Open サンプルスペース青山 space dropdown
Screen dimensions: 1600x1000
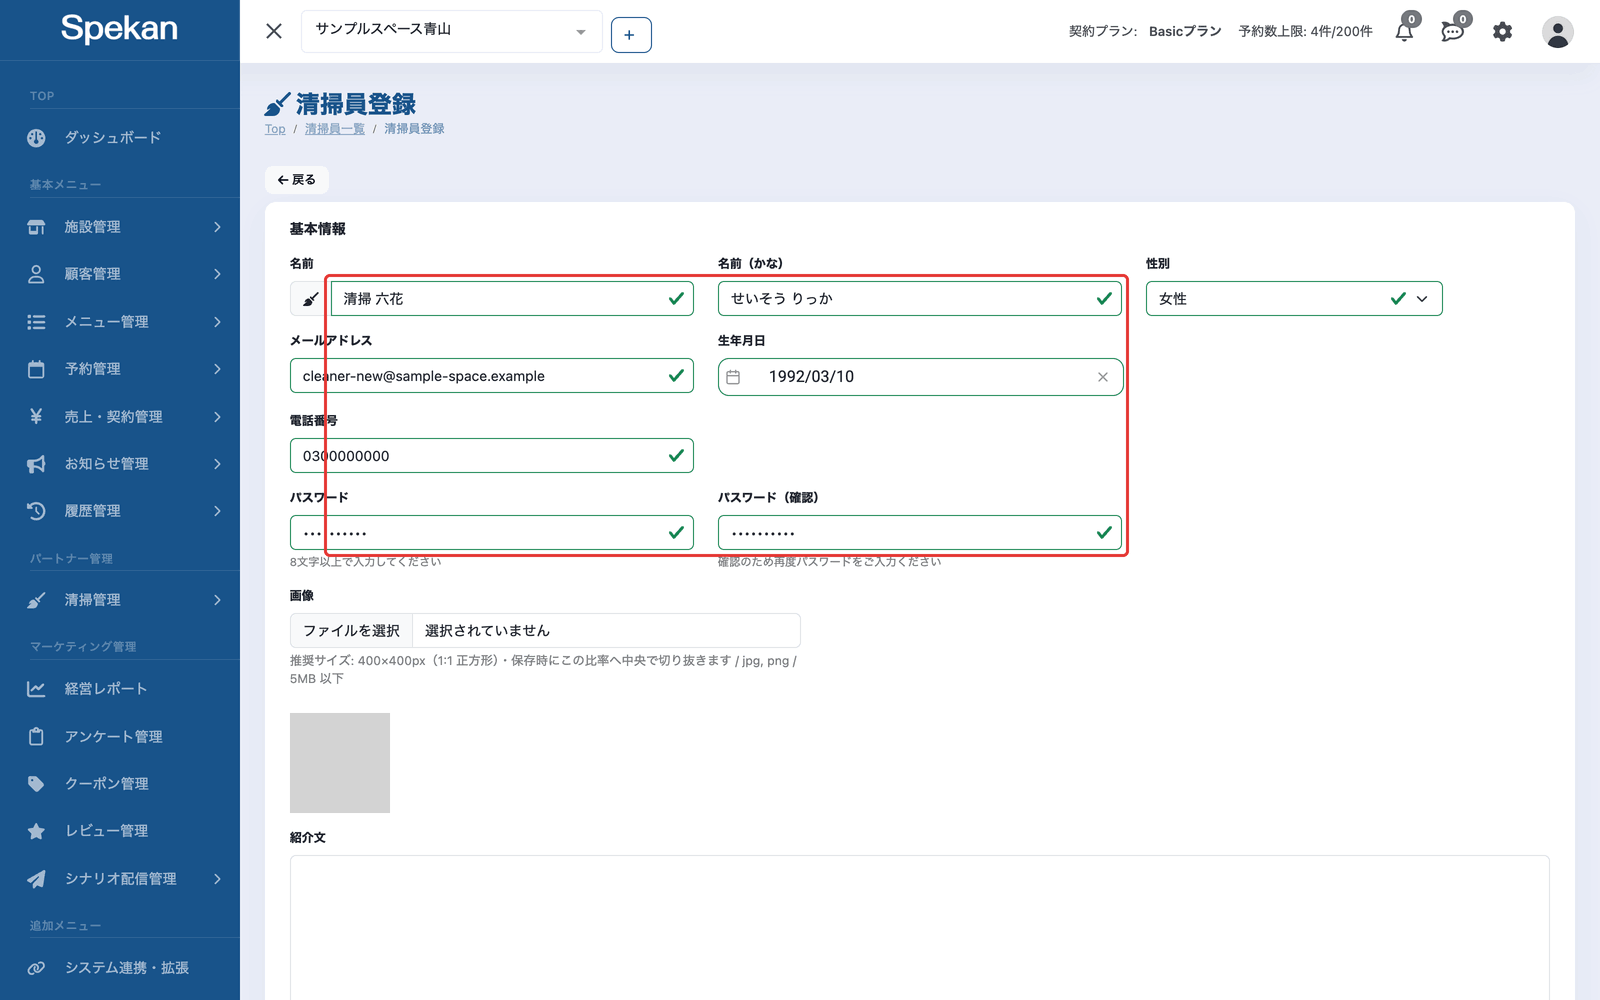452,31
